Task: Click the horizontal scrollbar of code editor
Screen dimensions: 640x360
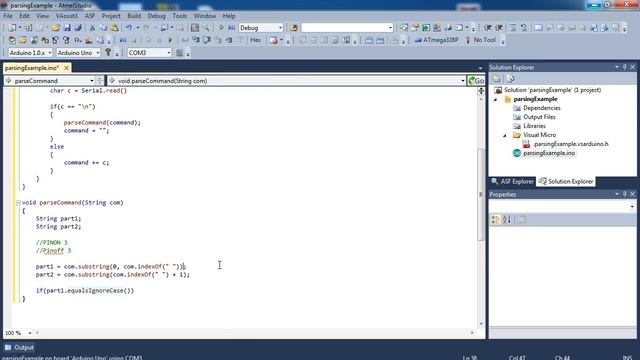Action: click(255, 333)
